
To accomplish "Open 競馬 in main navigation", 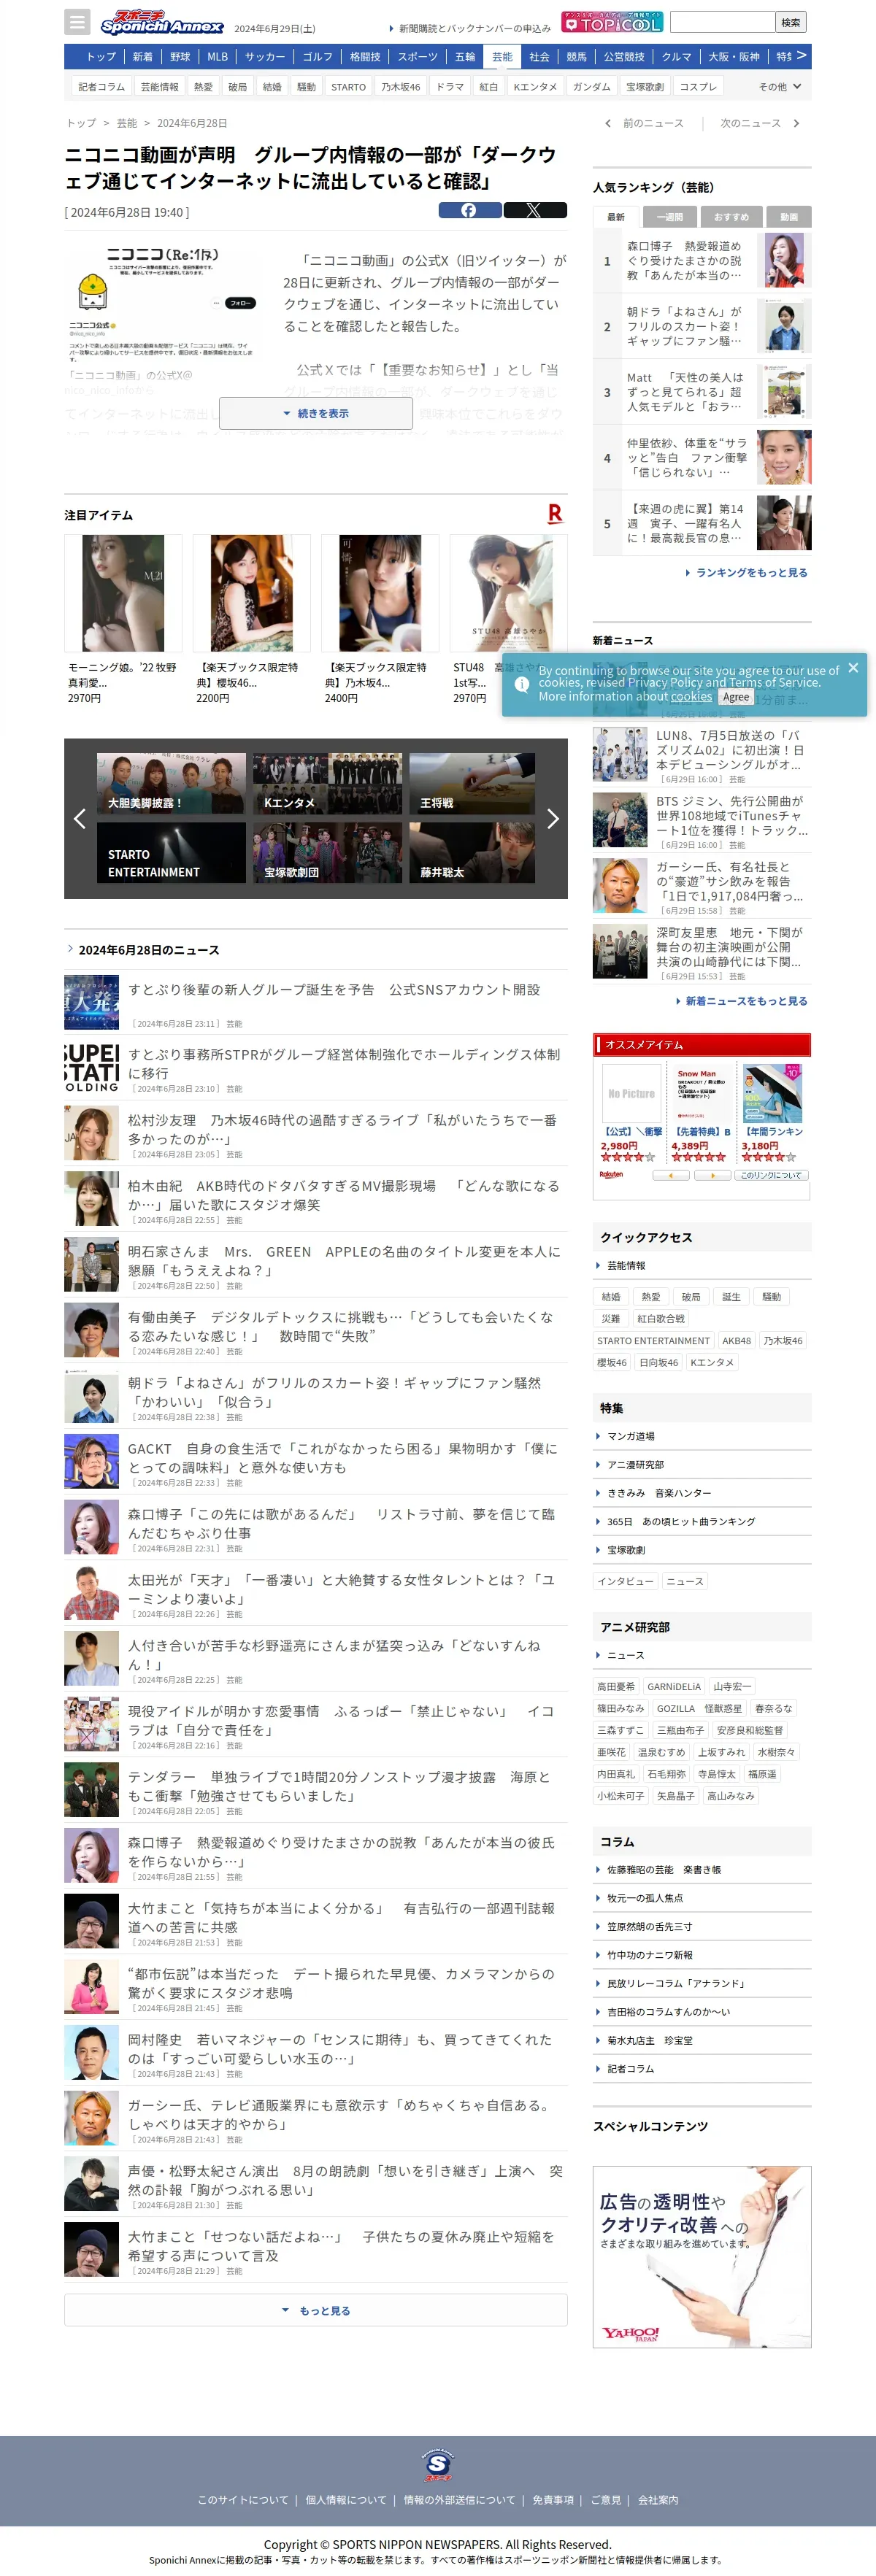I will (577, 57).
